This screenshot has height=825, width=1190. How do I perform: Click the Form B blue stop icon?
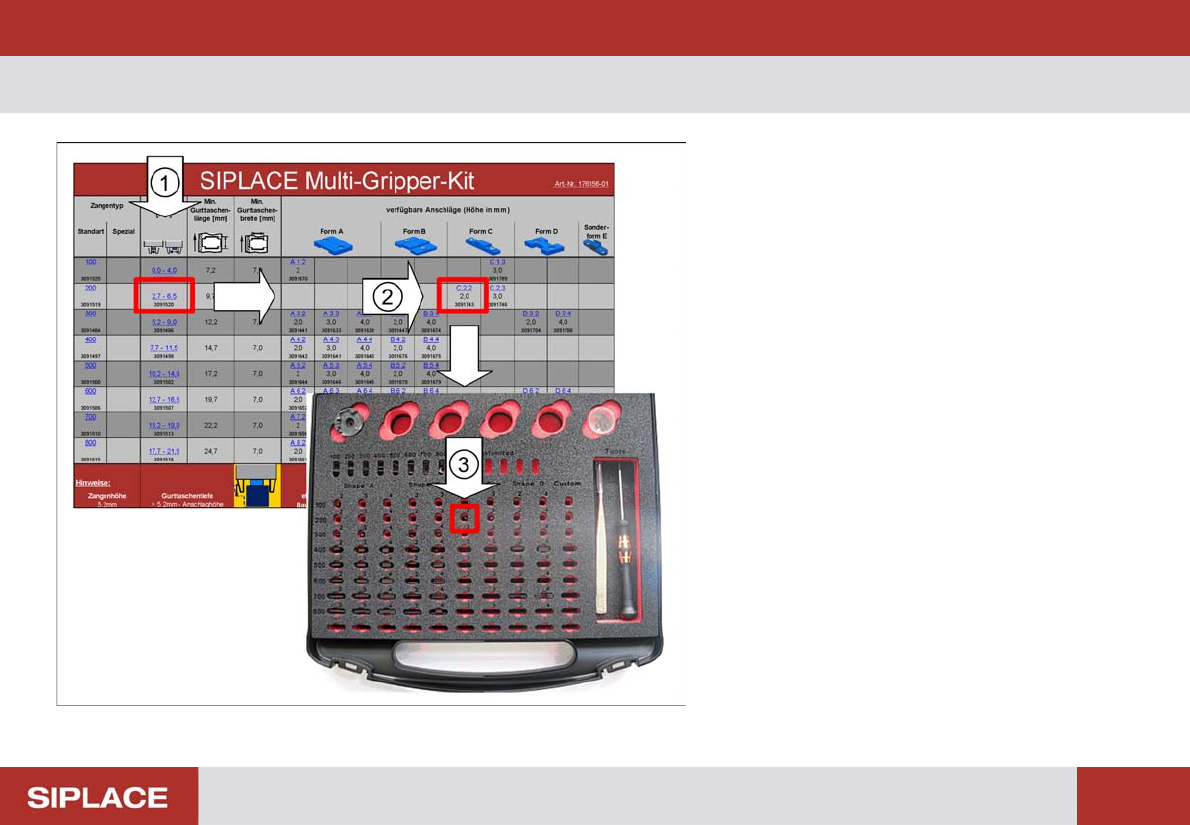pos(414,246)
